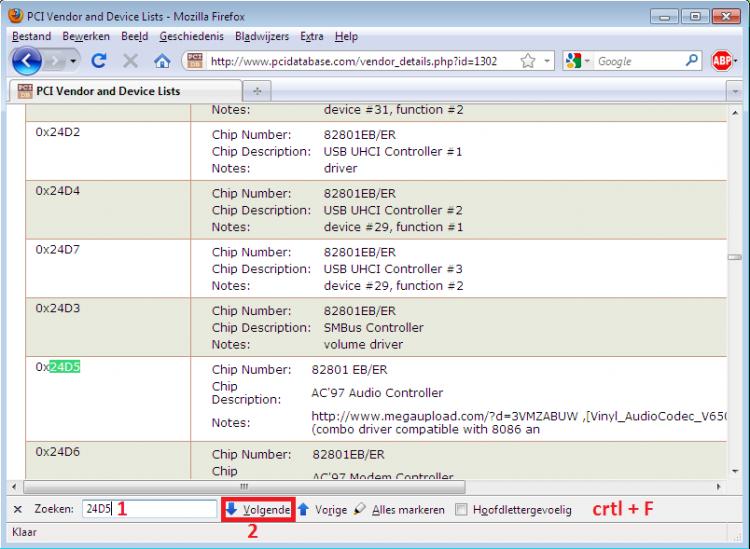
Task: Click the 'Klaar' status bar text
Action: tap(24, 532)
